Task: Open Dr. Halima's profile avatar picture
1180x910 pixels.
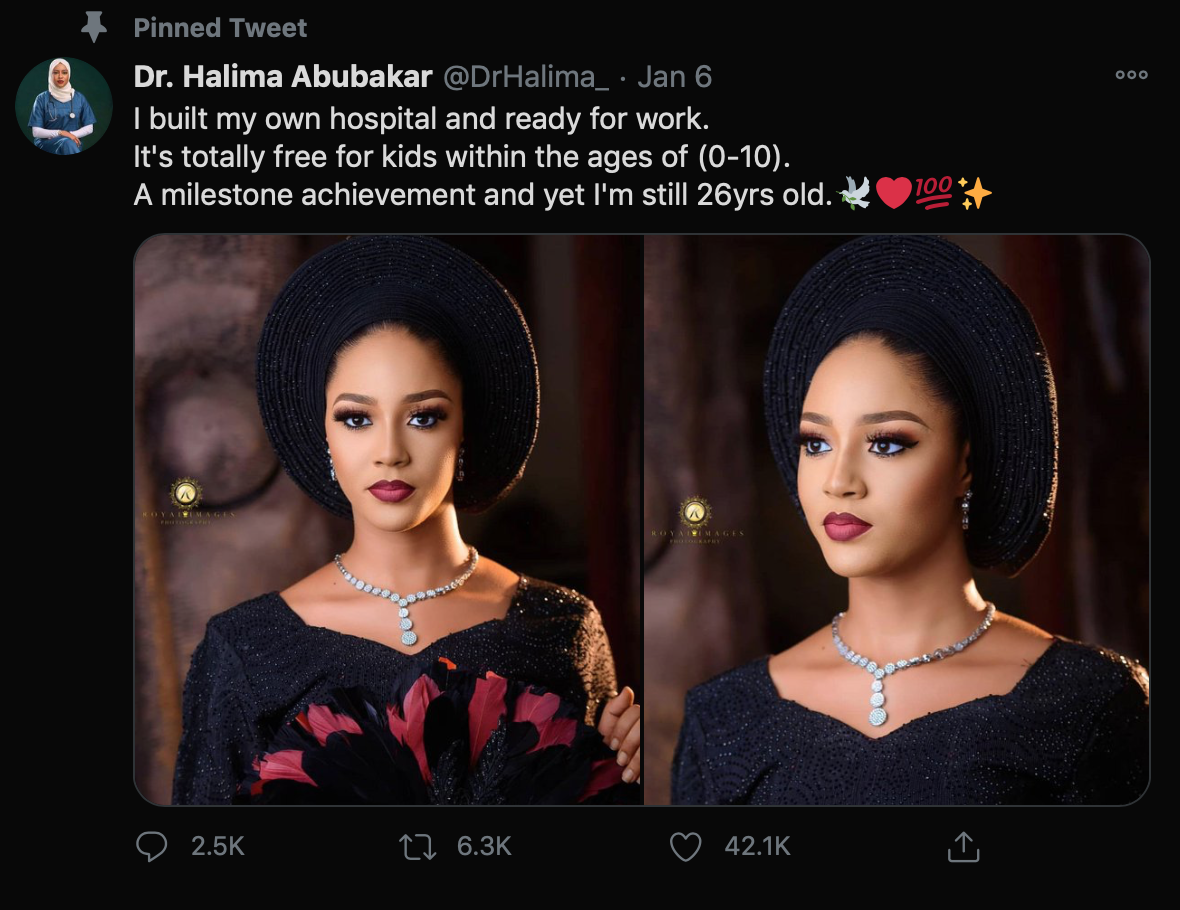Action: 63,106
